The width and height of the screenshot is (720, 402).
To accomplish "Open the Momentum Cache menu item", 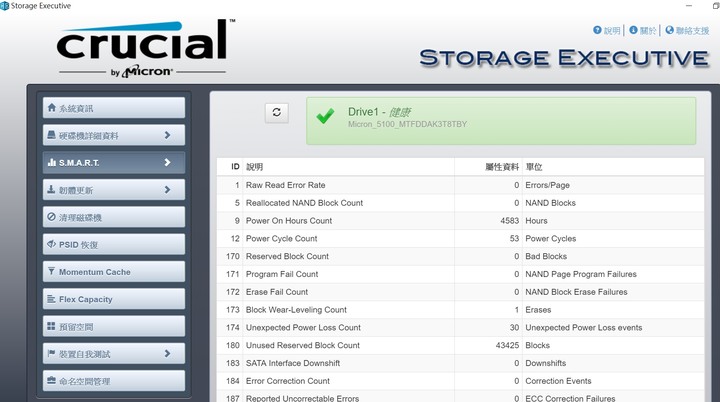I will [x=114, y=272].
